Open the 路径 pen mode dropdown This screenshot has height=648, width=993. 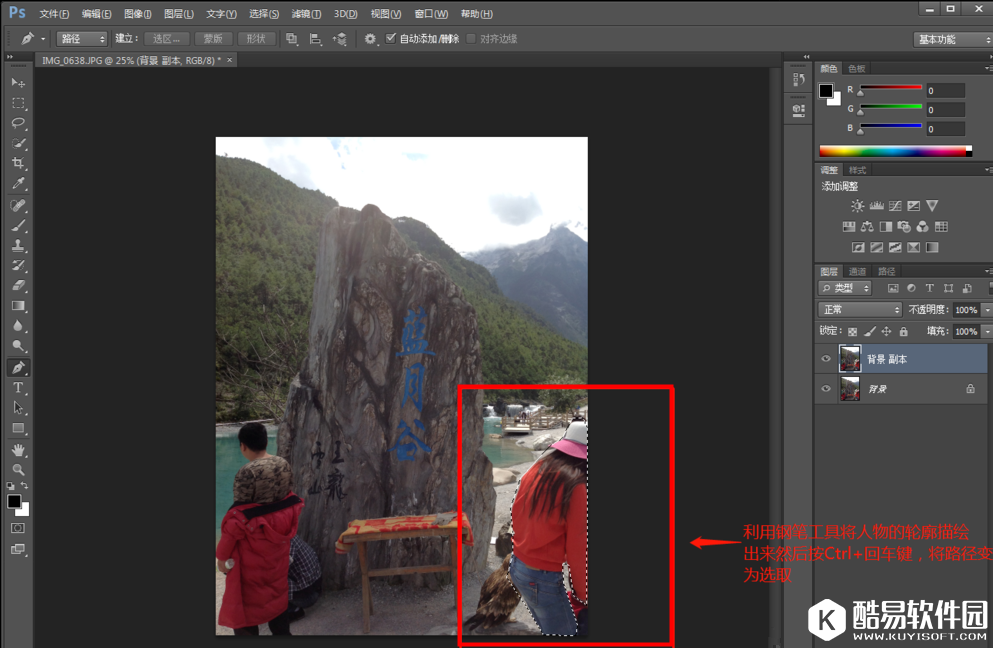[x=82, y=39]
